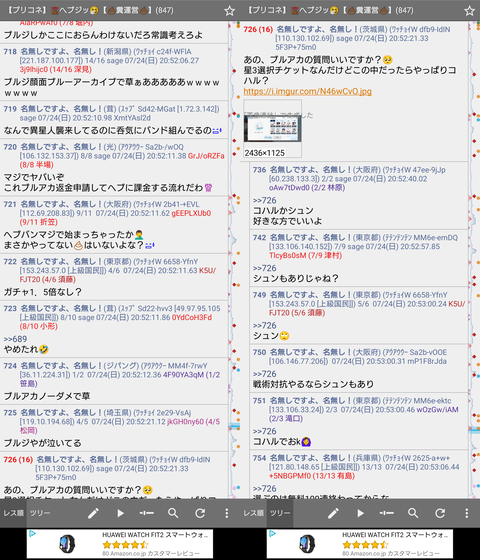This screenshot has width=480, height=560.
Task: Bookmark thread with left pane star icon
Action: coord(229,11)
